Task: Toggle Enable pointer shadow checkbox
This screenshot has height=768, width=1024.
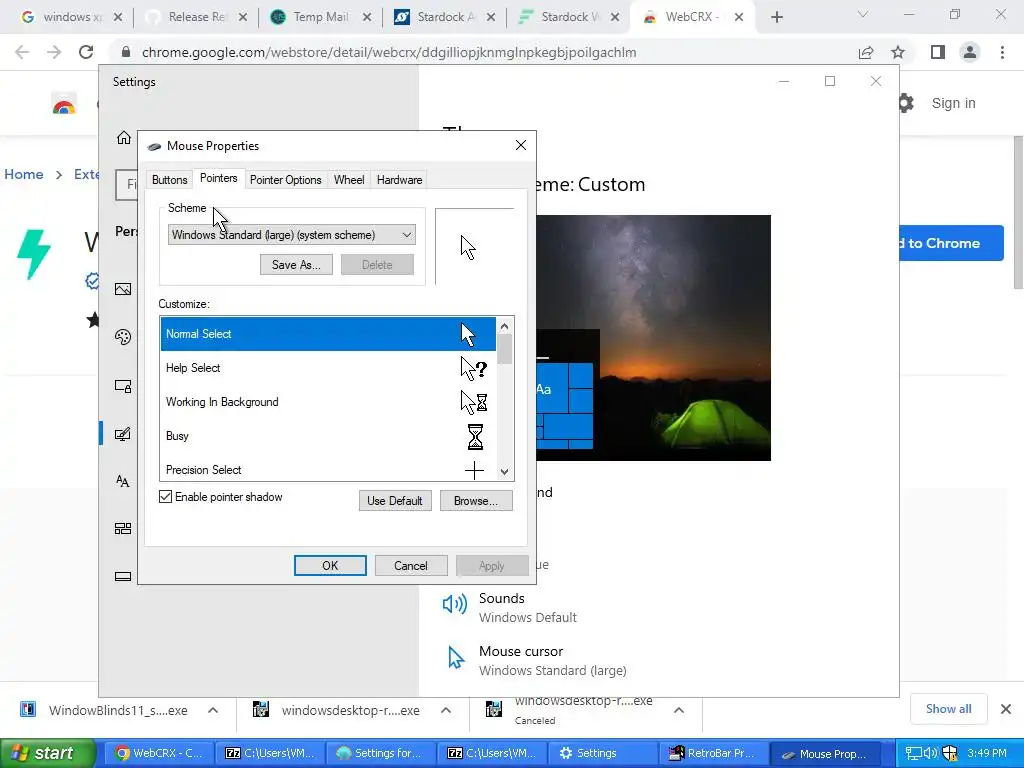Action: pos(166,497)
